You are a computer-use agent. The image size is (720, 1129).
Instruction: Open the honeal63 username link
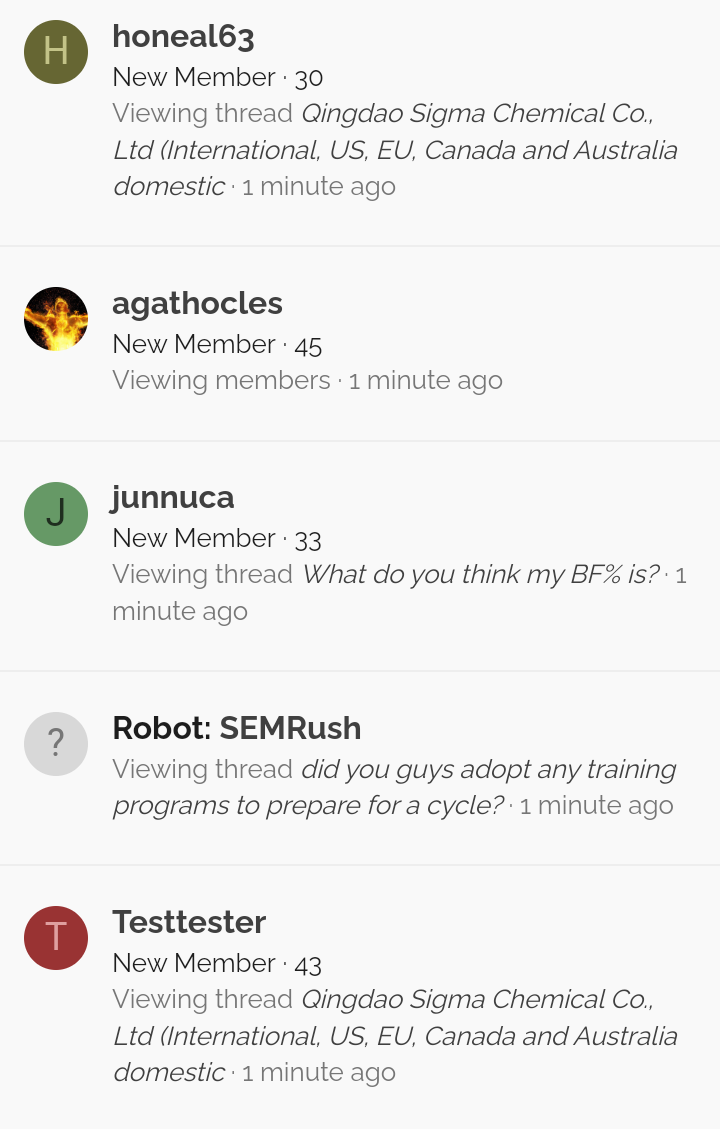(x=184, y=36)
